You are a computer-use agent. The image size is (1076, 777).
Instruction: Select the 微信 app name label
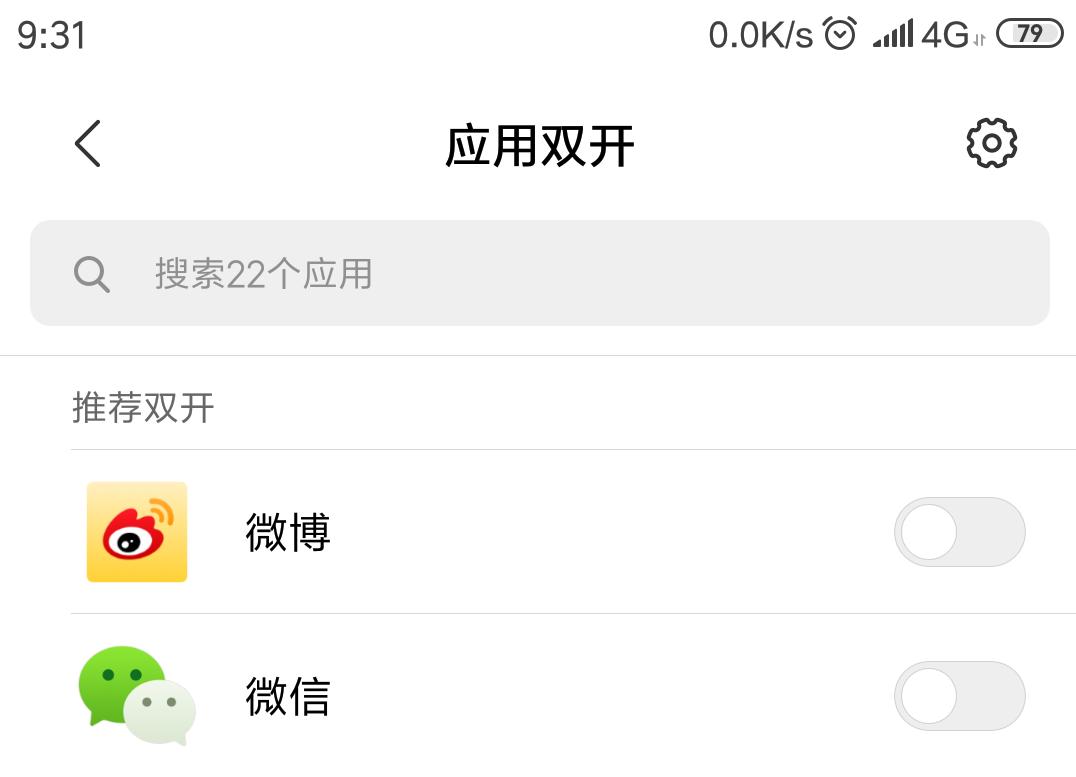288,696
